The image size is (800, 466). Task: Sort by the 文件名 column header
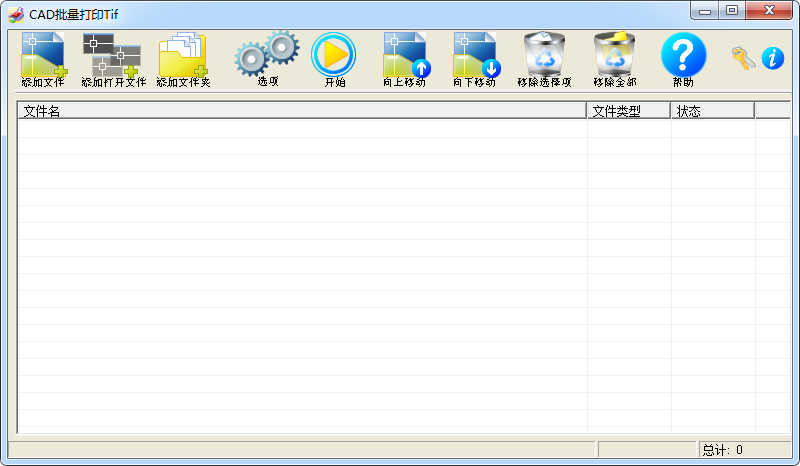pos(300,111)
